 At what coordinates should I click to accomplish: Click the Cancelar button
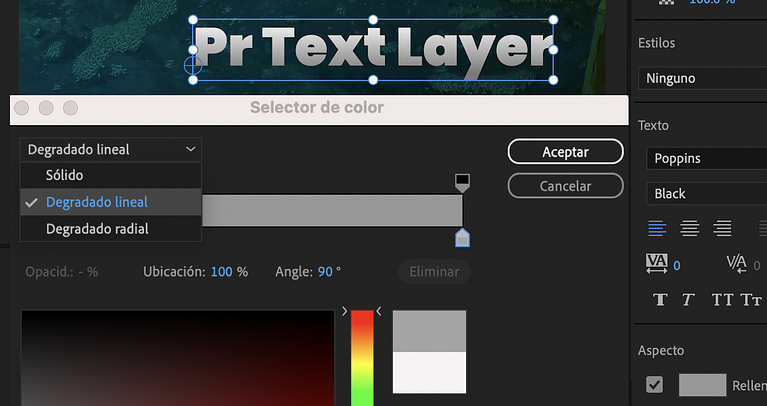[565, 186]
